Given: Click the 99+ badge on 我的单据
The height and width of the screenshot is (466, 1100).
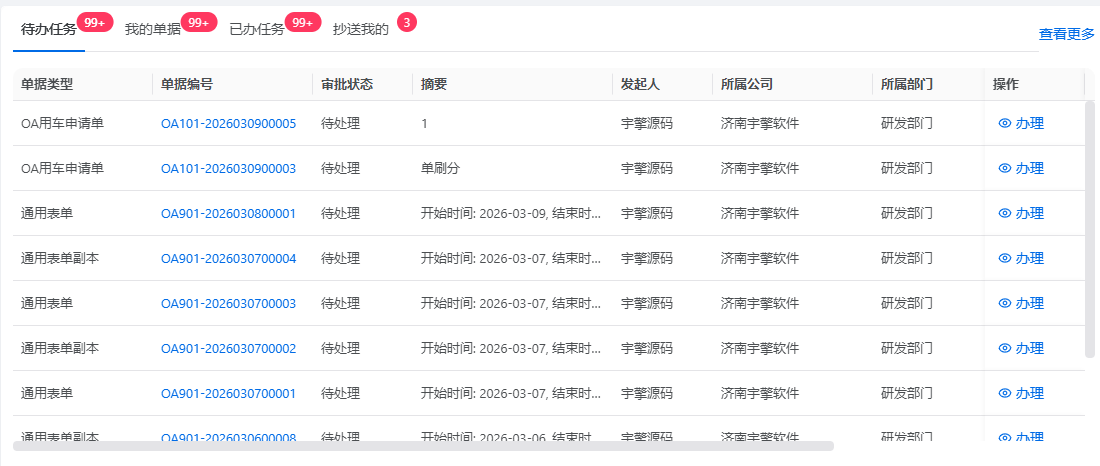Looking at the screenshot, I should click(199, 22).
